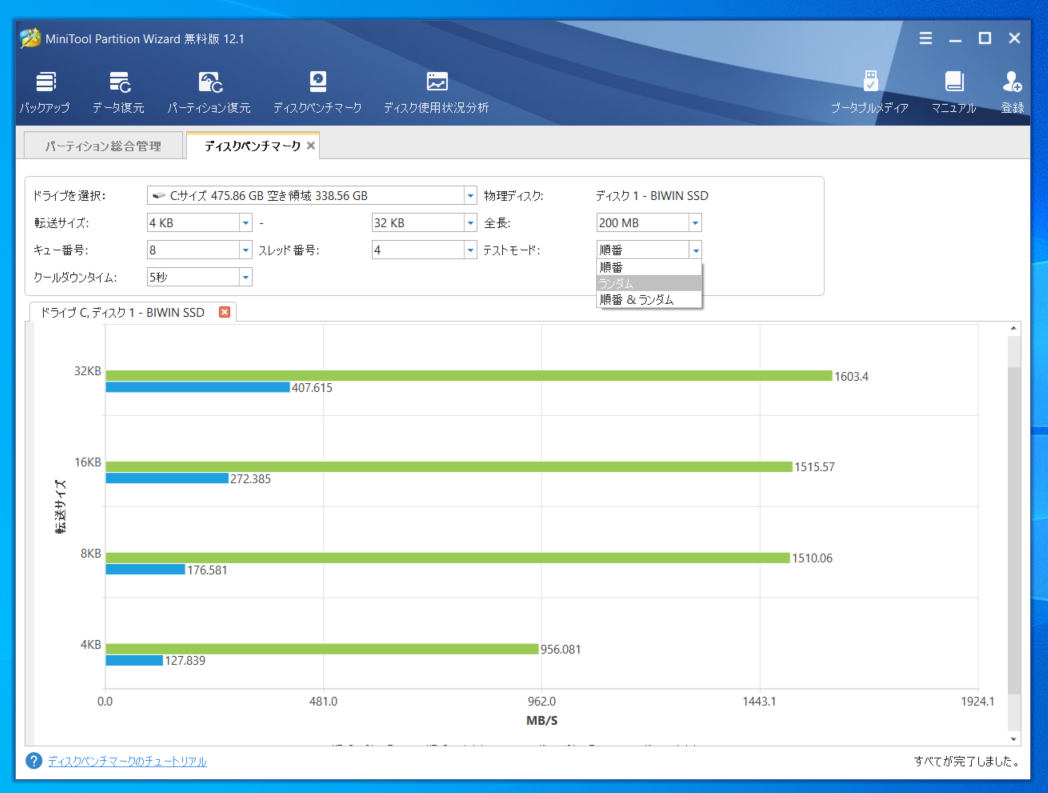
Task: Open the マニュアル manual icon
Action: pos(952,90)
